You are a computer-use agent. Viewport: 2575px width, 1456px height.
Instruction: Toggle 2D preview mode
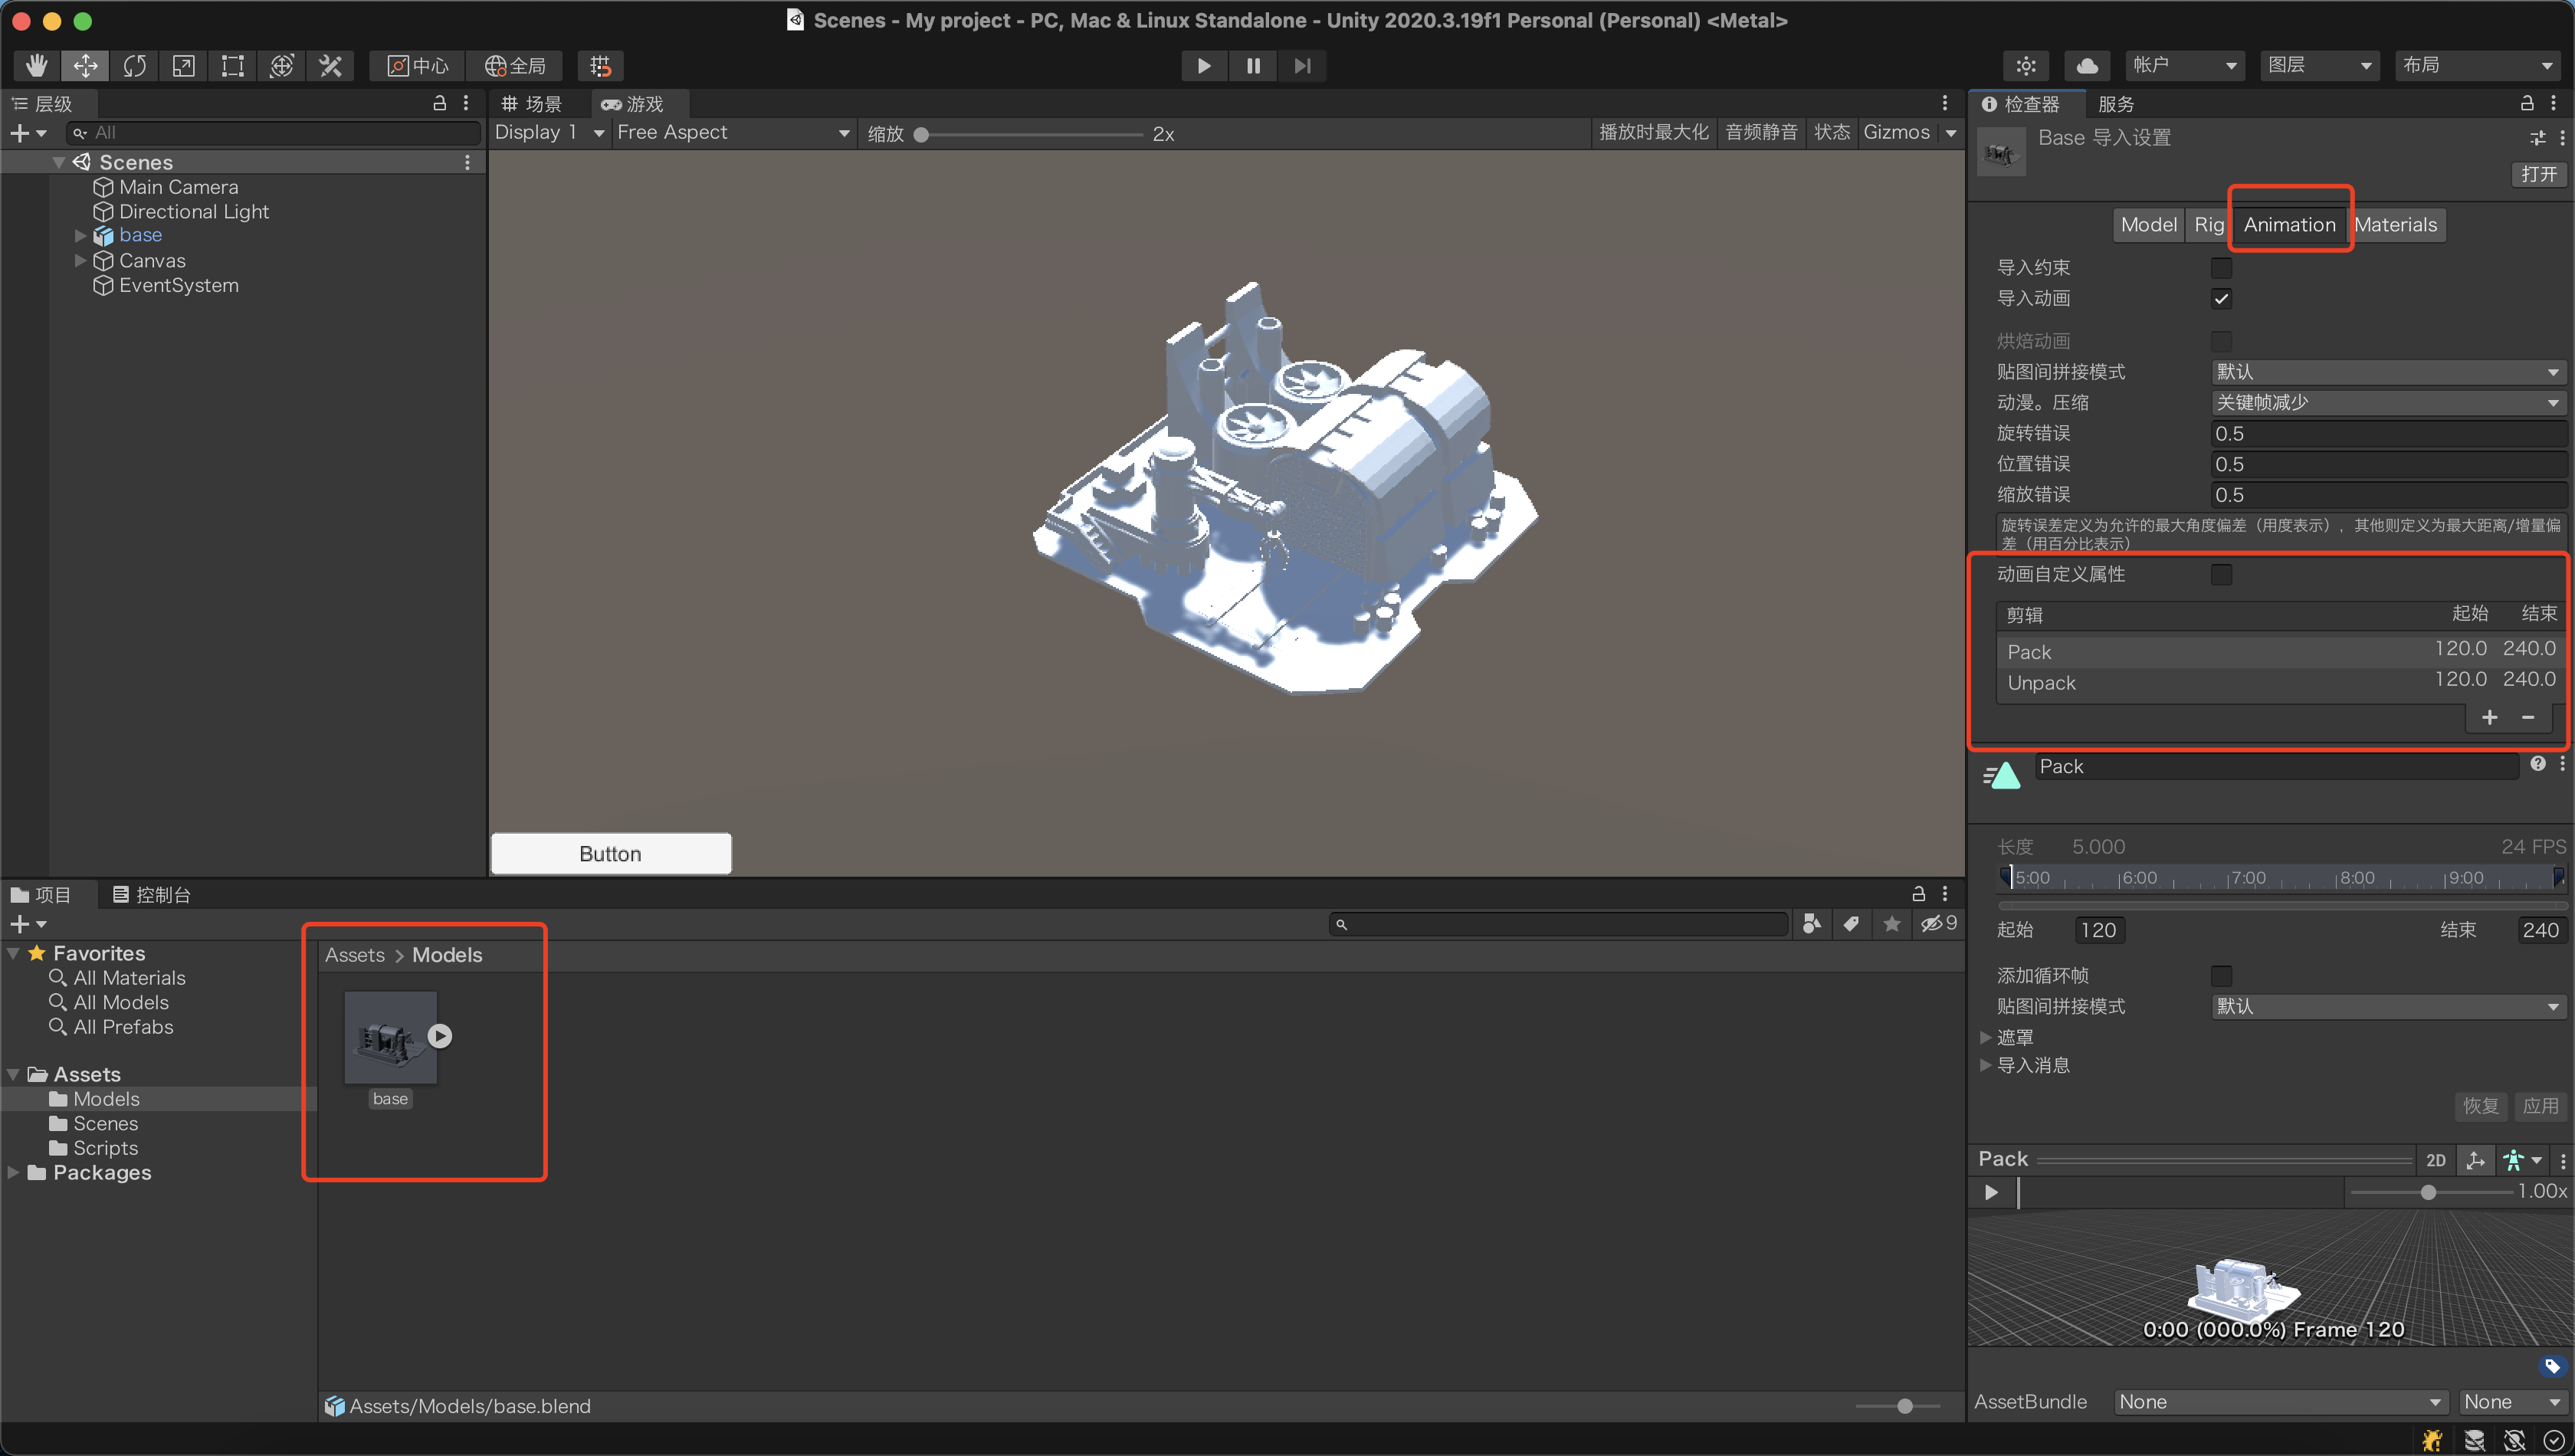click(2436, 1160)
